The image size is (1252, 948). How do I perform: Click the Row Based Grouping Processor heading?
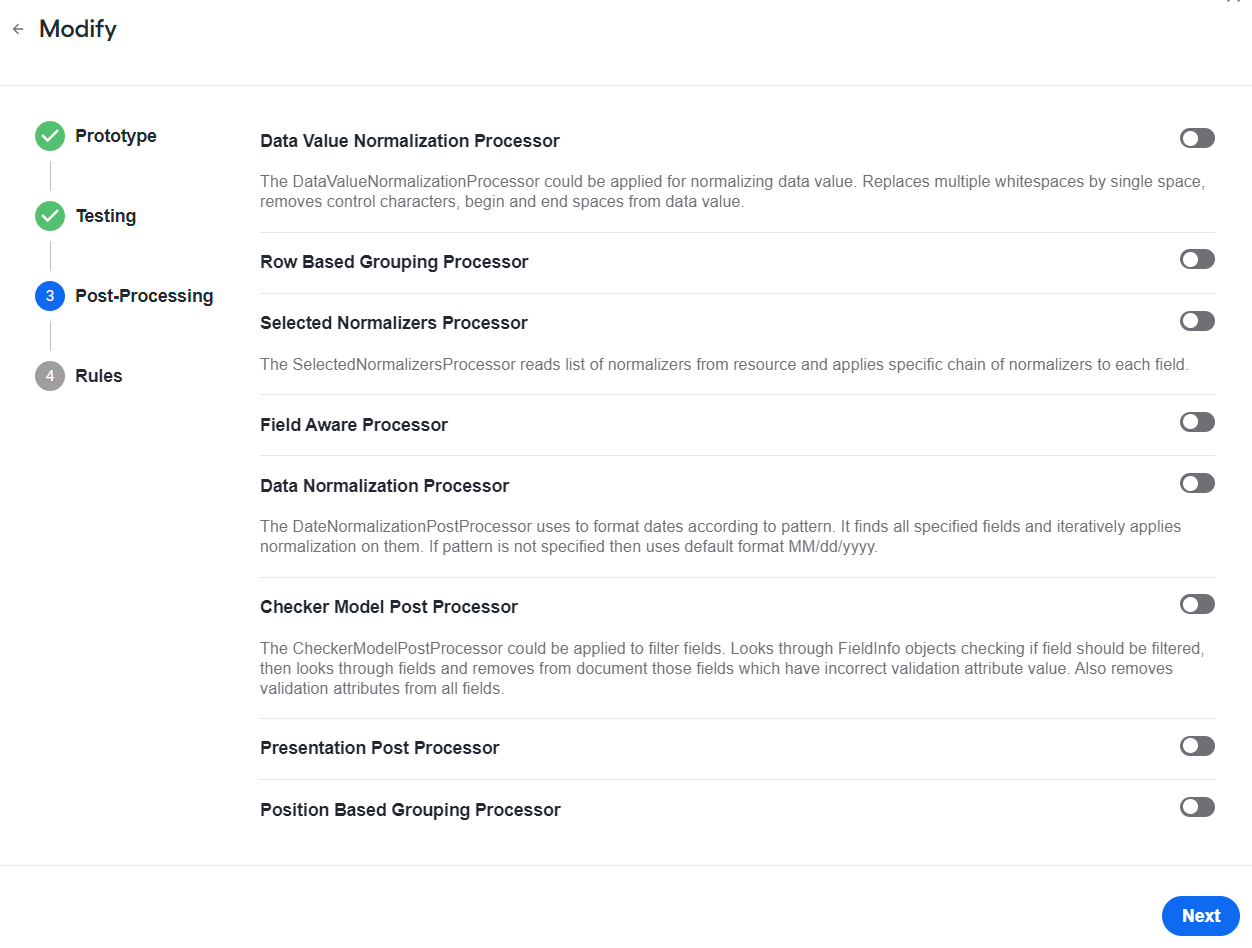tap(394, 262)
